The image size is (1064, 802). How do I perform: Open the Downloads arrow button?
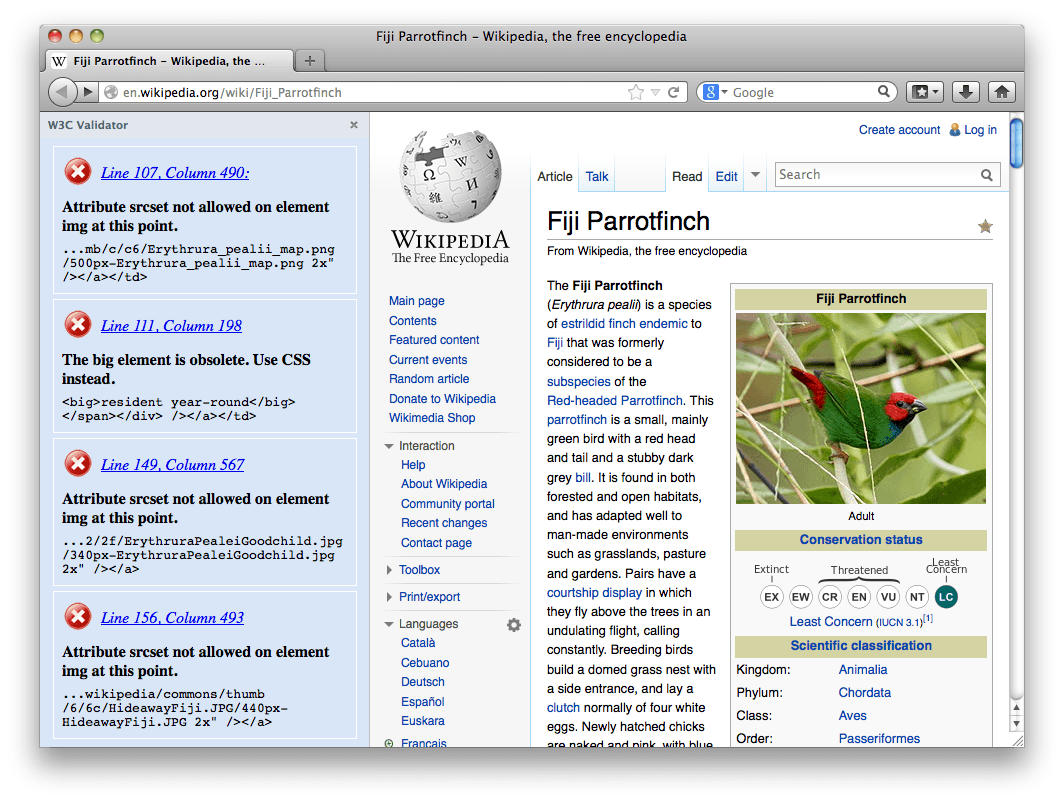pos(965,92)
